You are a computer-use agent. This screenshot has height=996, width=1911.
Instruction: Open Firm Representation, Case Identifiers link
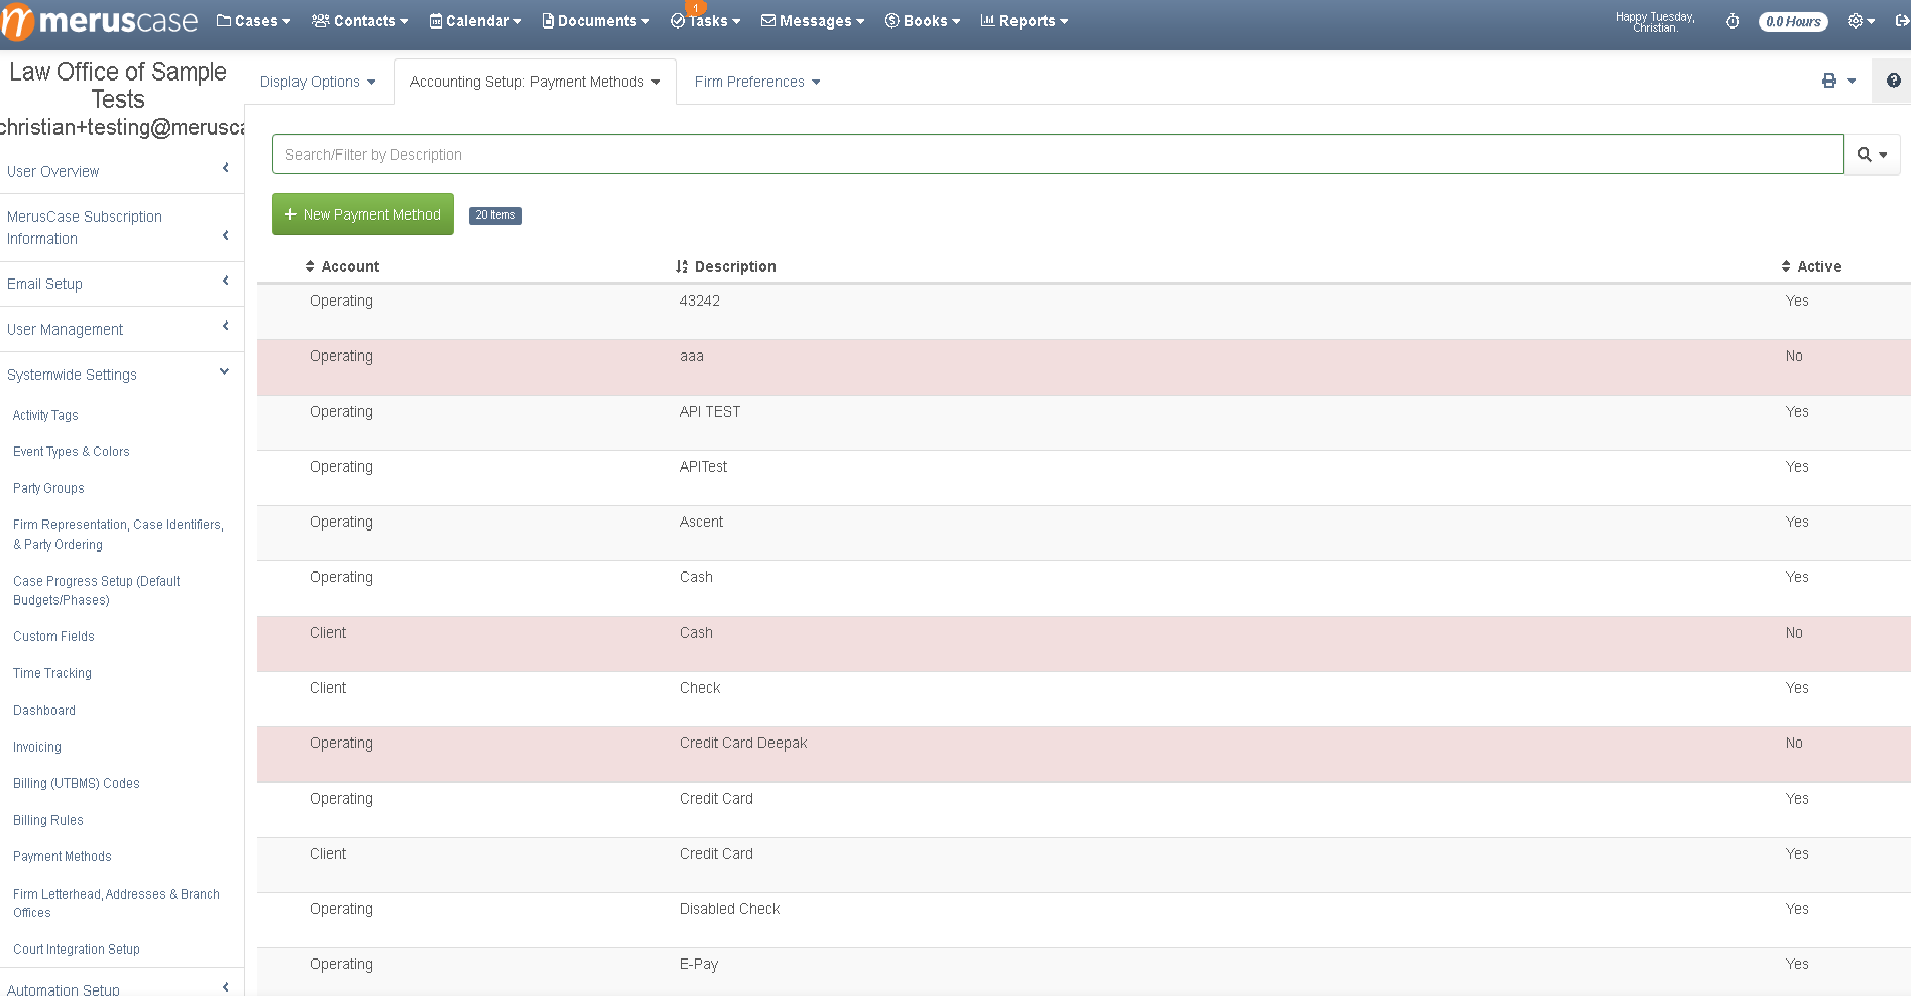click(x=118, y=534)
